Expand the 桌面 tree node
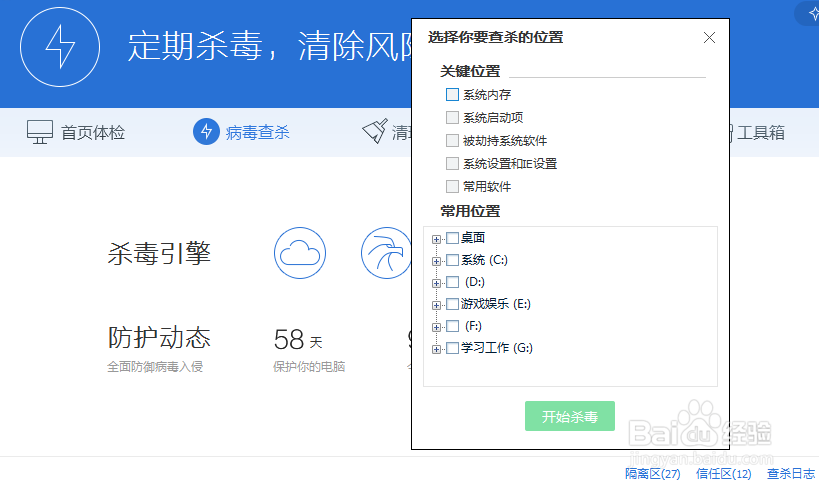This screenshot has width=819, height=487. [x=436, y=239]
